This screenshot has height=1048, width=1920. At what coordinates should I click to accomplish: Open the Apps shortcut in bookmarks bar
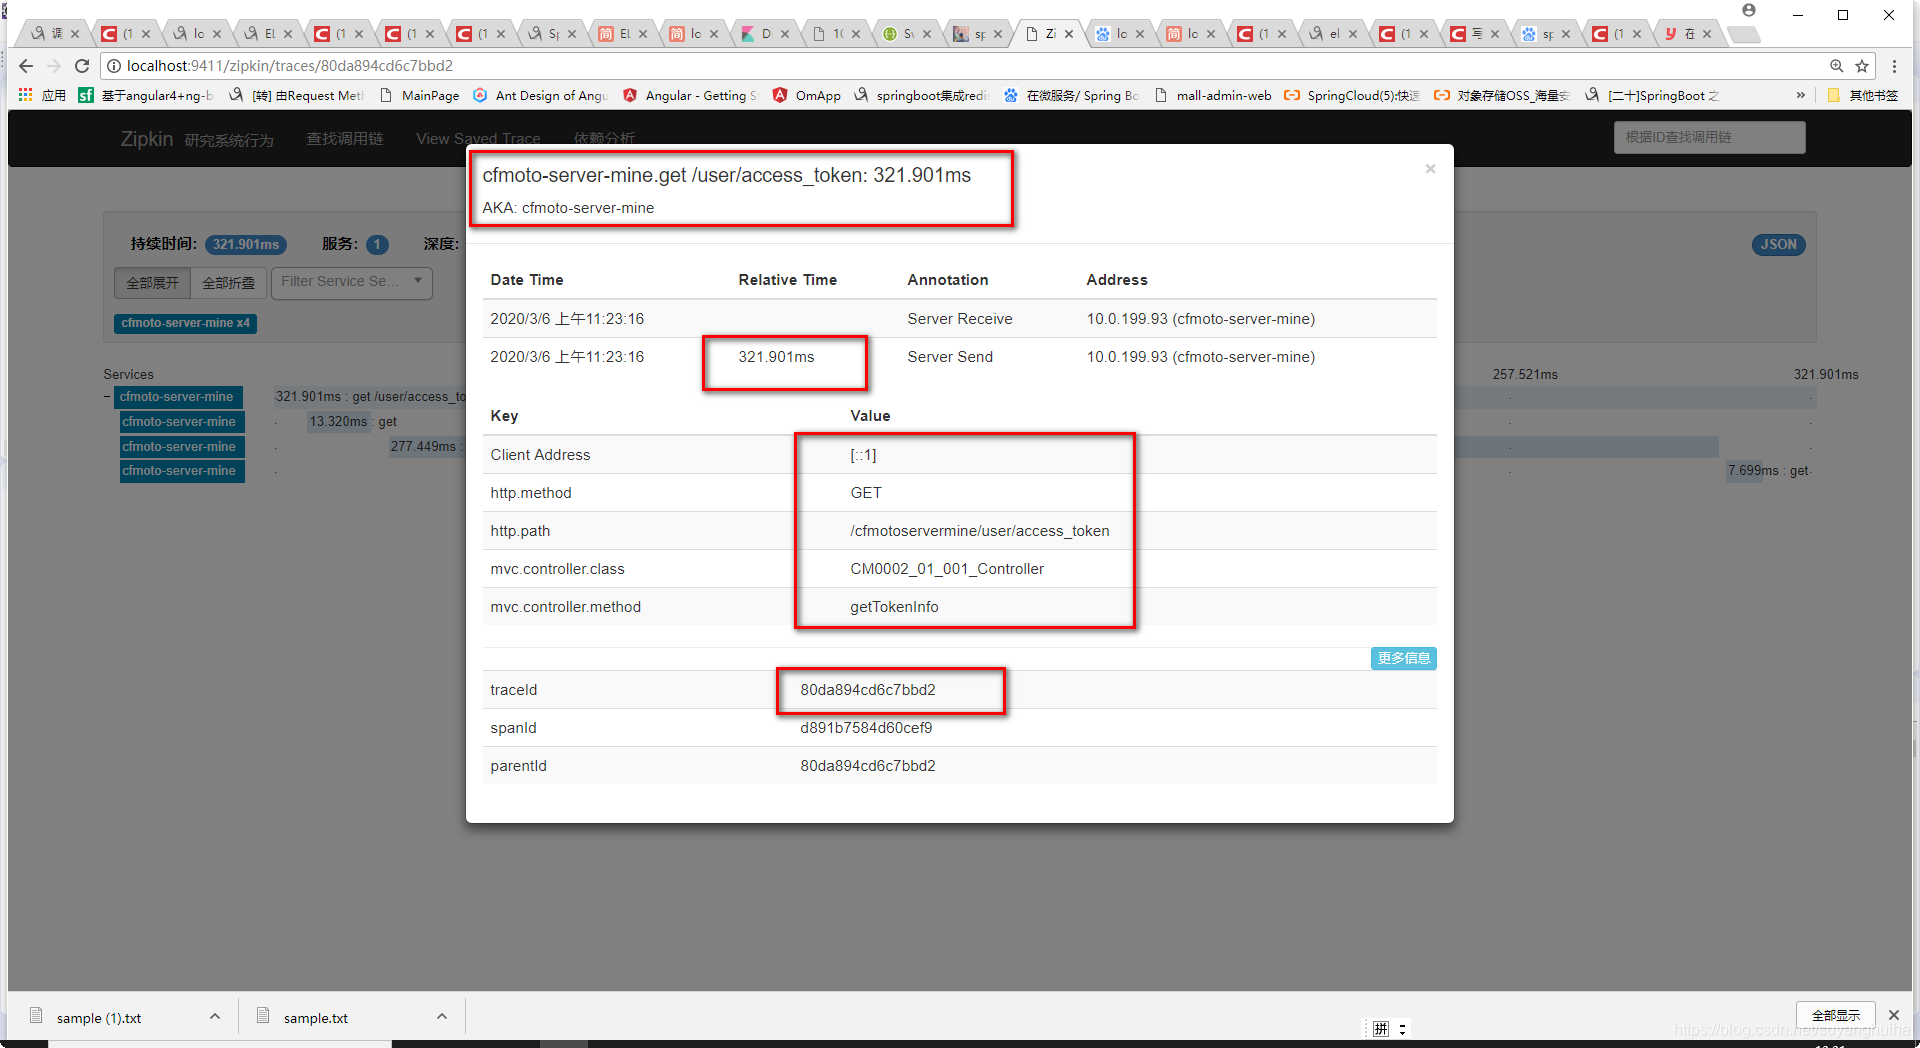43,95
